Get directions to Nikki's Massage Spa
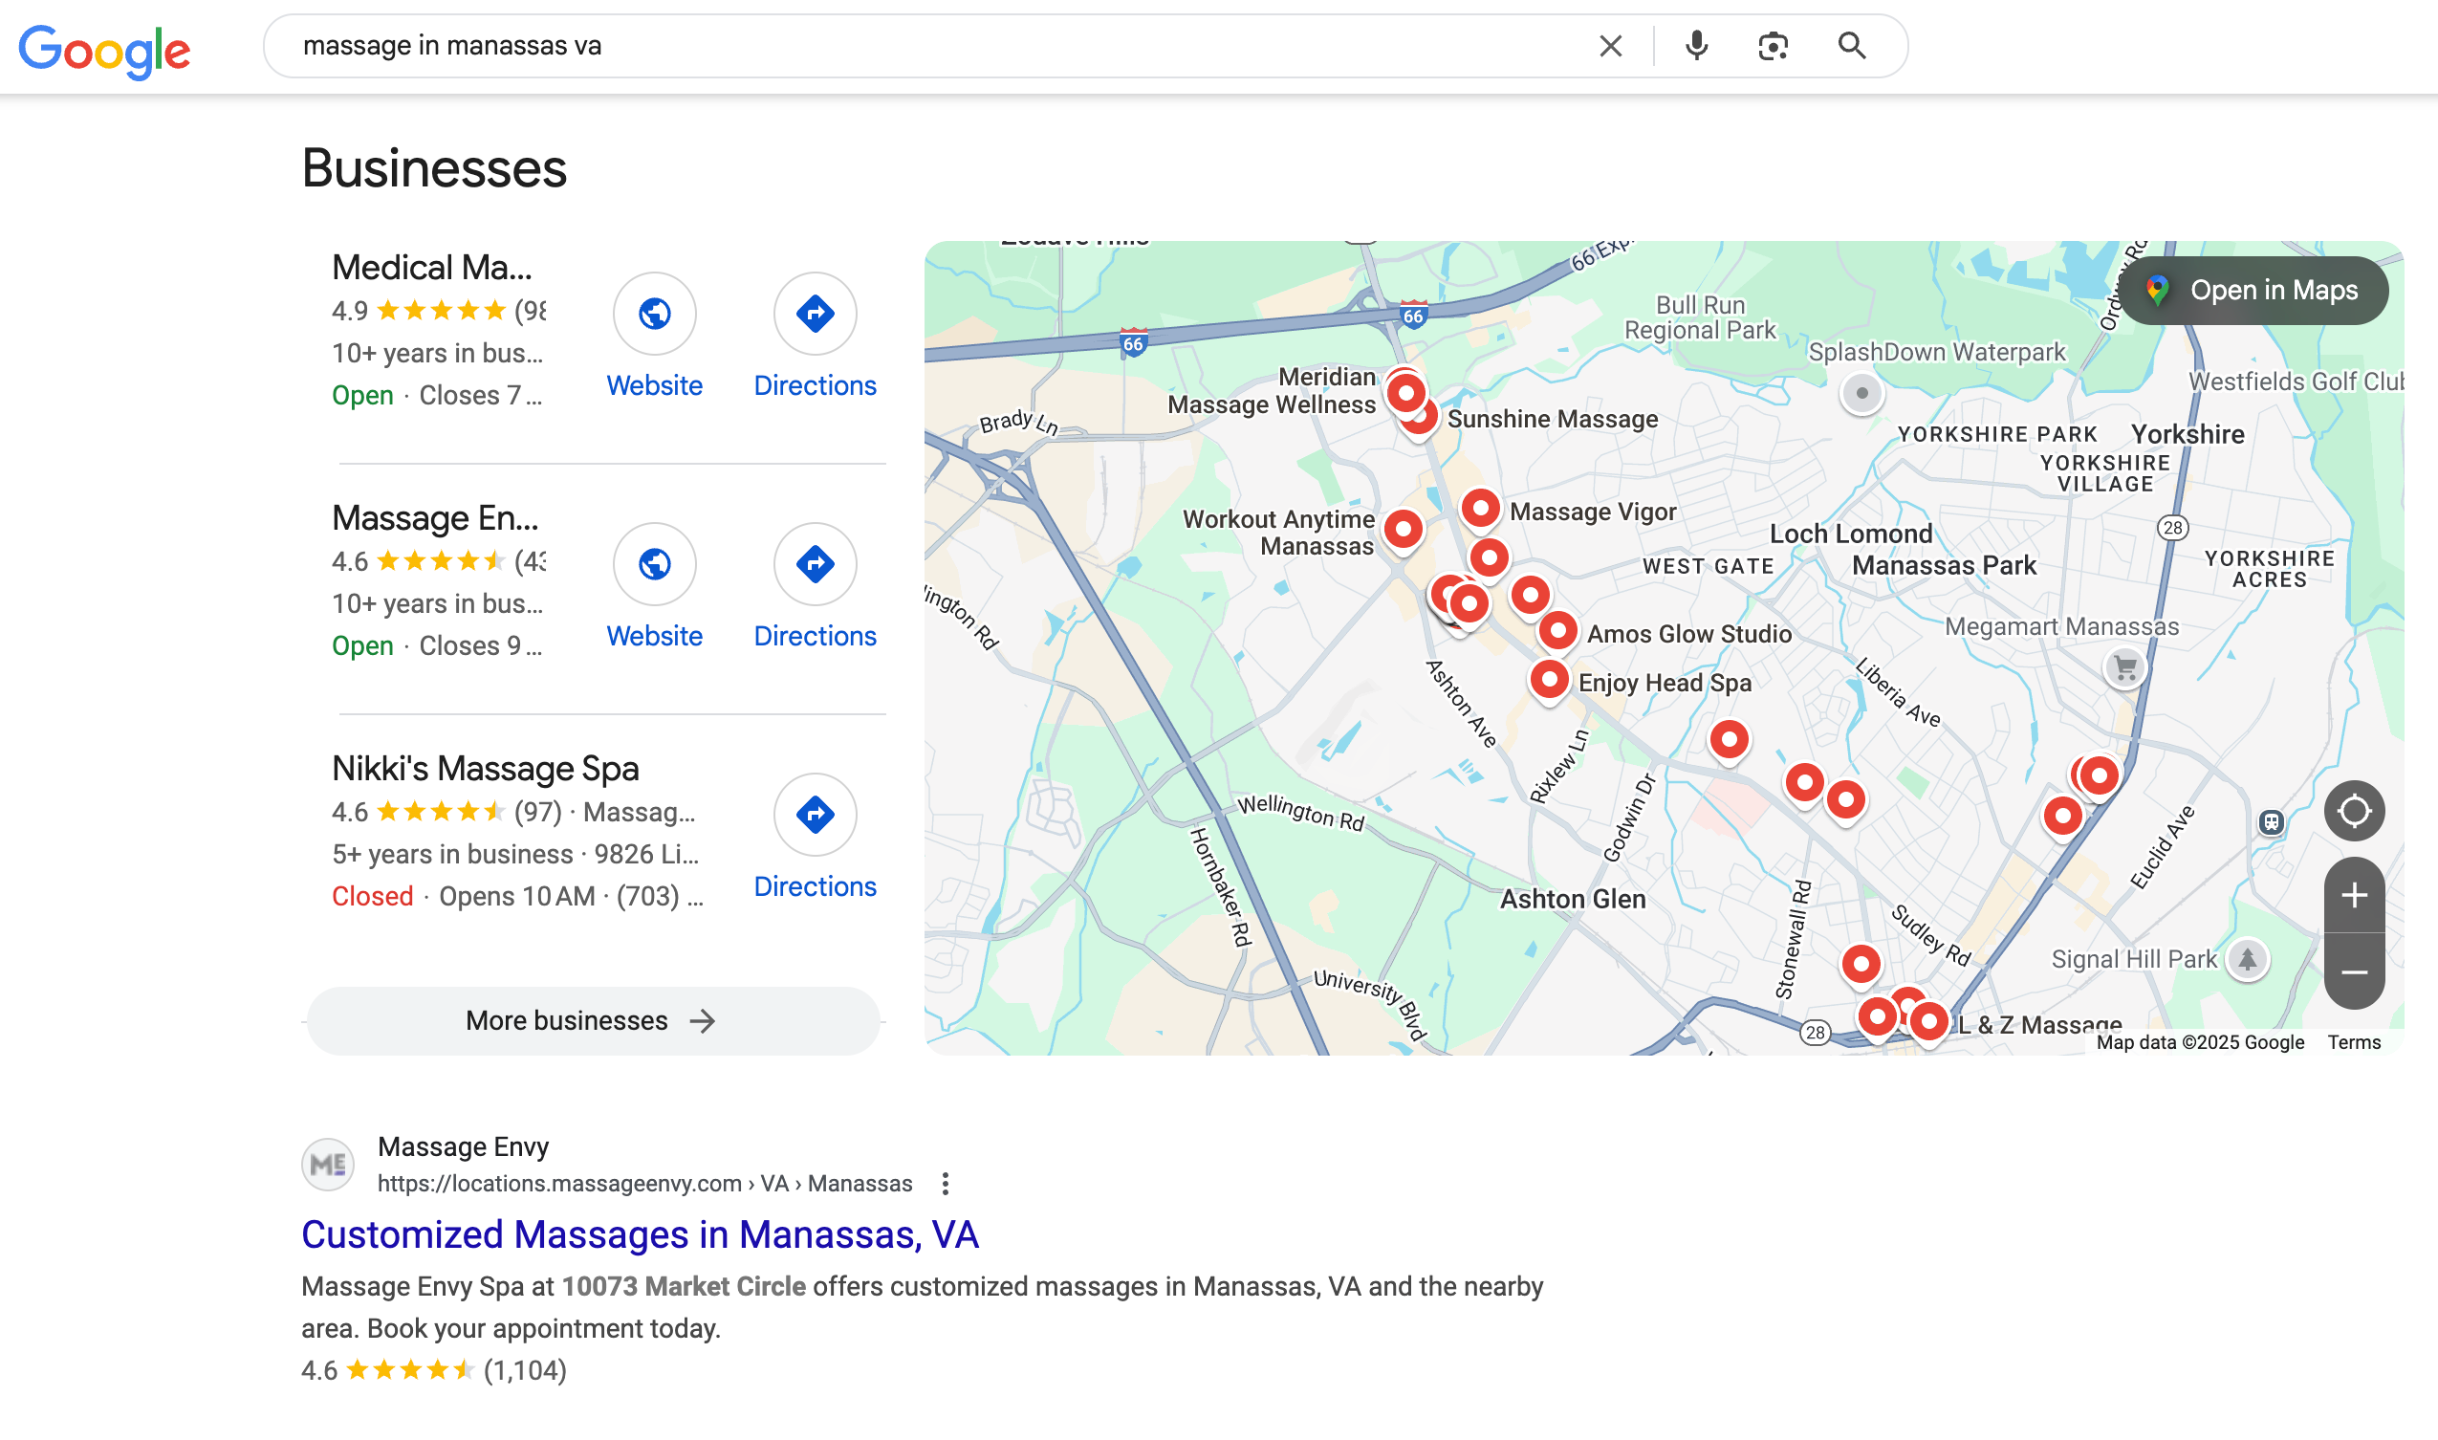The width and height of the screenshot is (2438, 1440). pos(814,815)
